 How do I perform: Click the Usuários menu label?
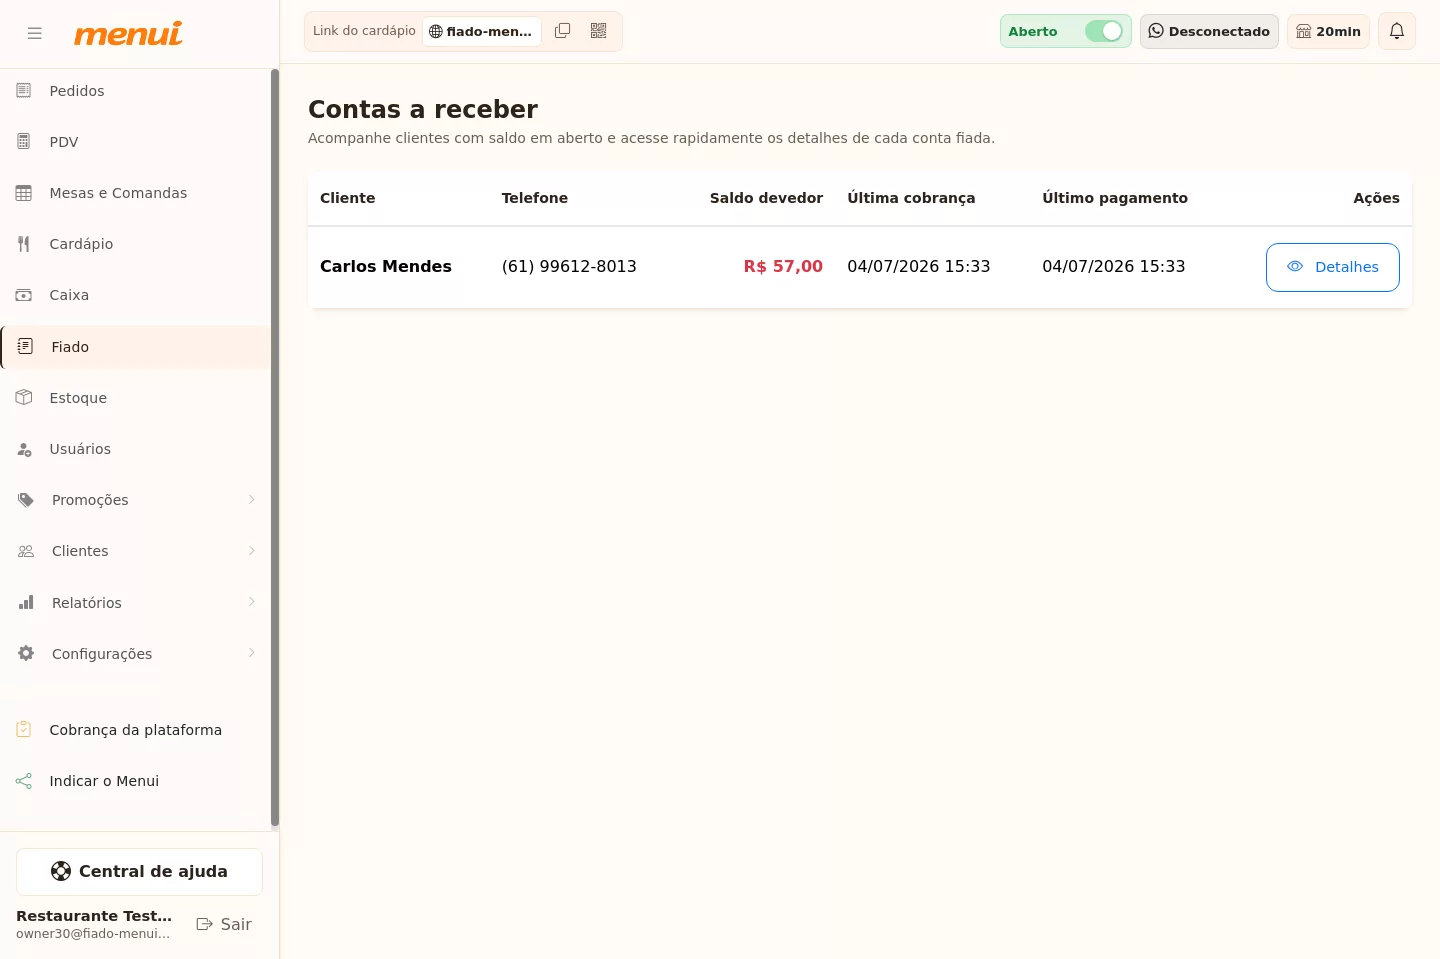point(80,449)
